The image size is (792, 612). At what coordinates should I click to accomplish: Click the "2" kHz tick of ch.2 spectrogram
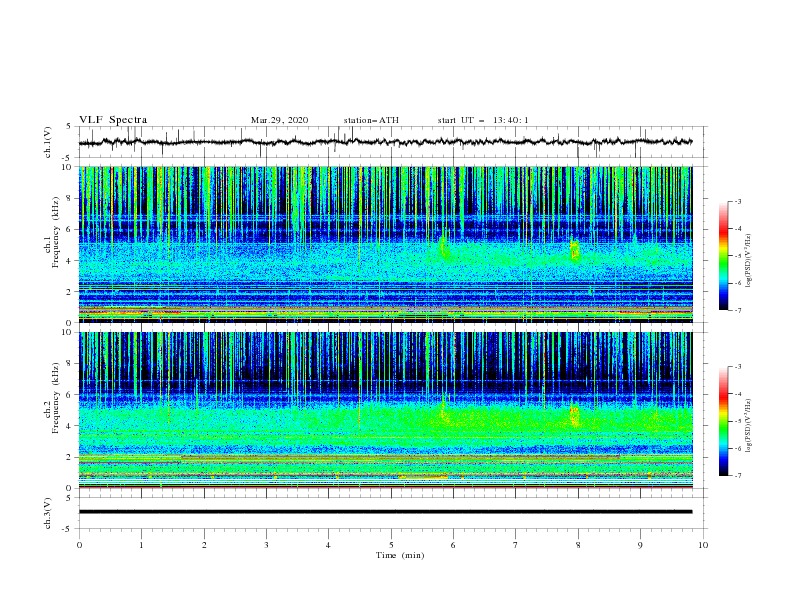tap(69, 457)
